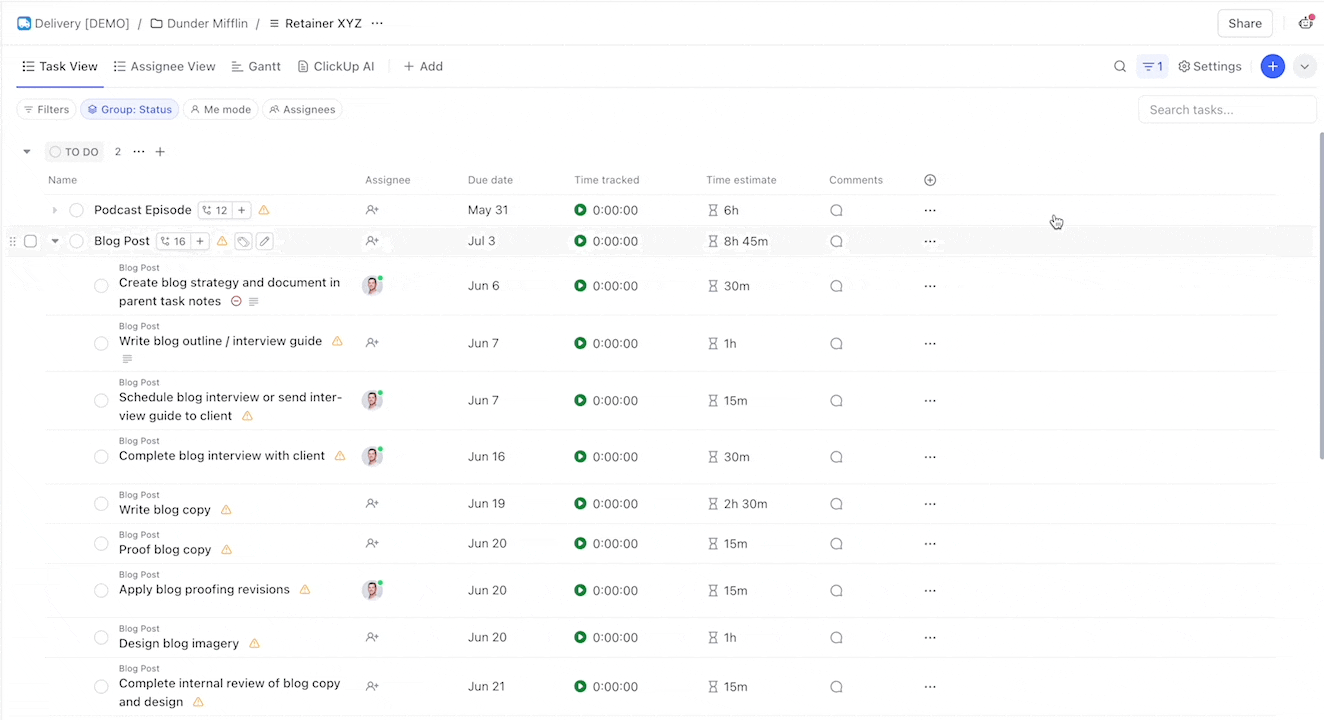This screenshot has height=720, width=1324.
Task: Click the Search tasks input field
Action: pyautogui.click(x=1227, y=110)
